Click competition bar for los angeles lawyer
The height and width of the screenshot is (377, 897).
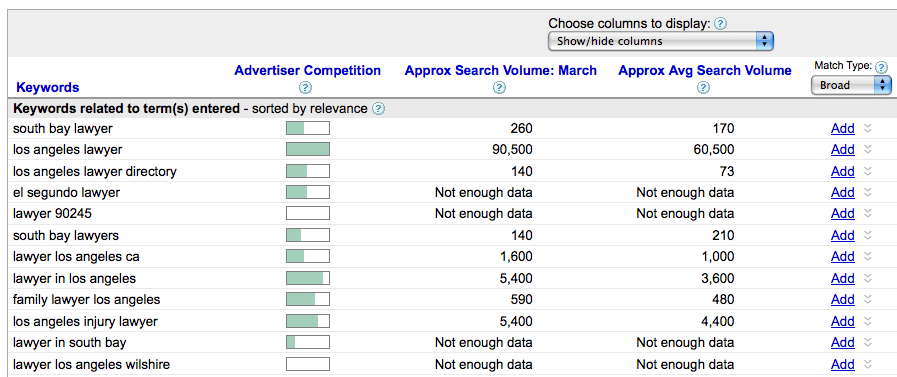point(308,149)
